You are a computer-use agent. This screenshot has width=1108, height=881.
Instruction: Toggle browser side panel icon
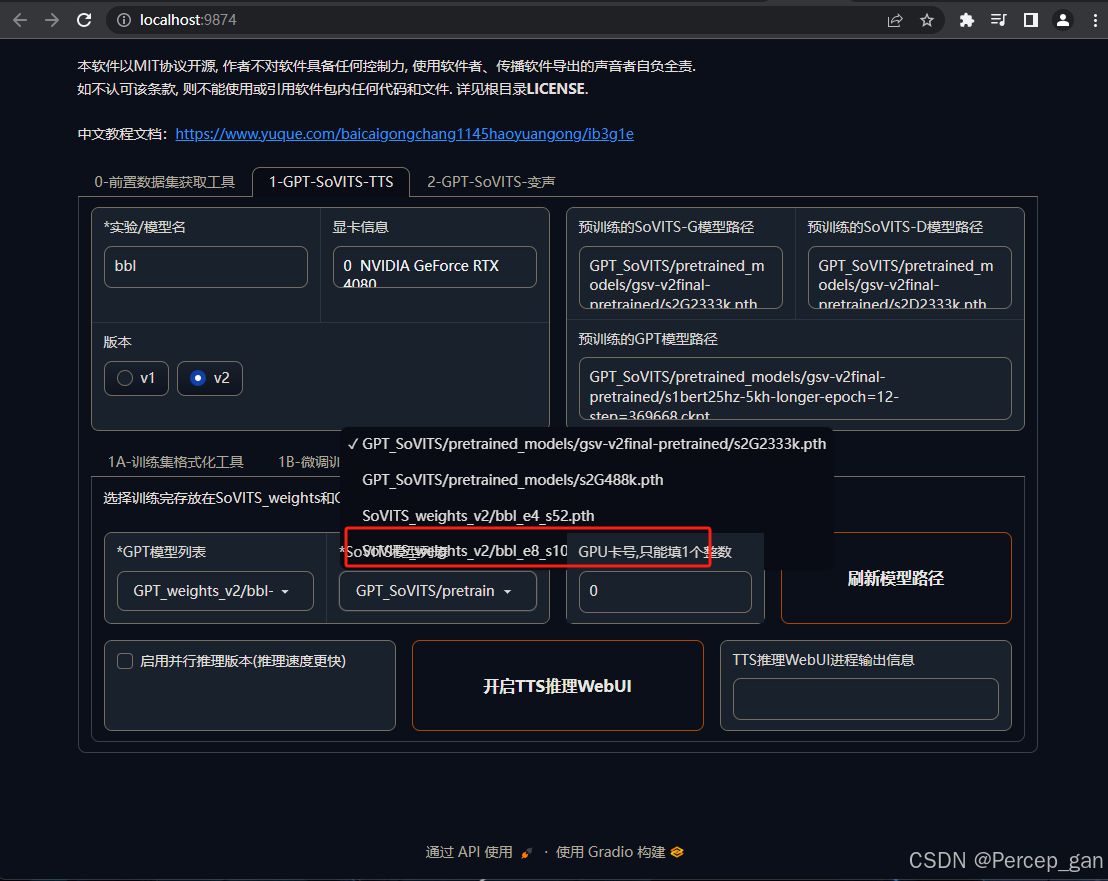click(1031, 20)
